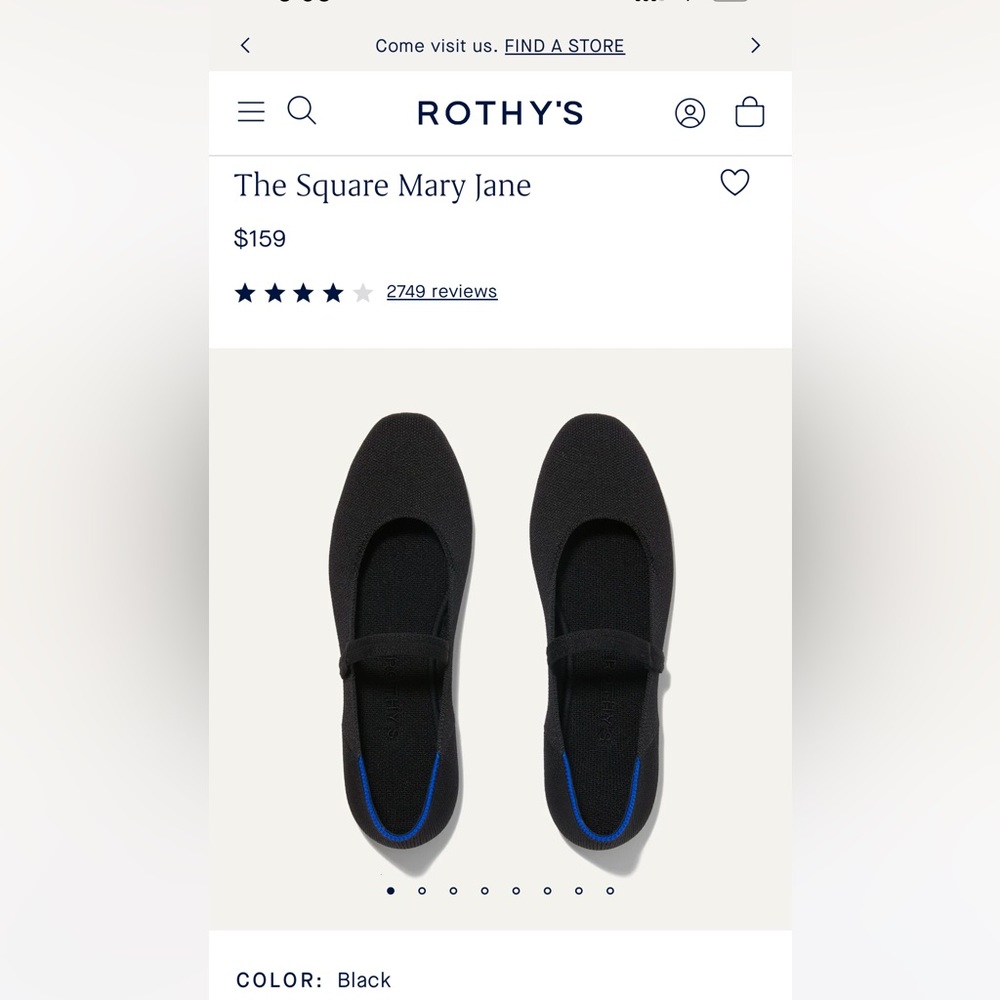Select the first carousel dot indicator

(391, 889)
